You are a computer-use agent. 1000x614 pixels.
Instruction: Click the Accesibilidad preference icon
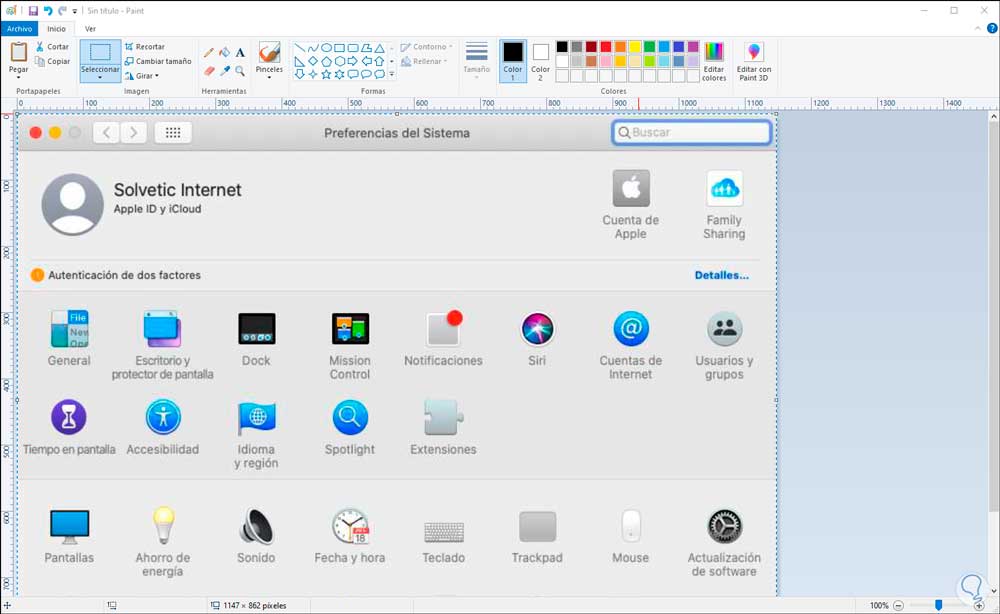(x=163, y=417)
